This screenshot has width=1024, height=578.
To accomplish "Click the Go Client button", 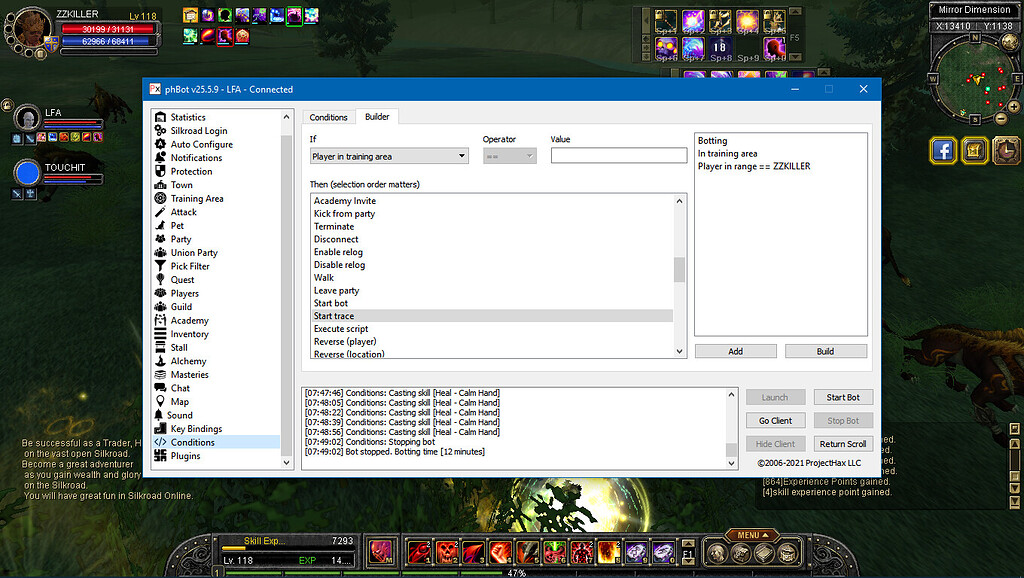I will [x=775, y=421].
